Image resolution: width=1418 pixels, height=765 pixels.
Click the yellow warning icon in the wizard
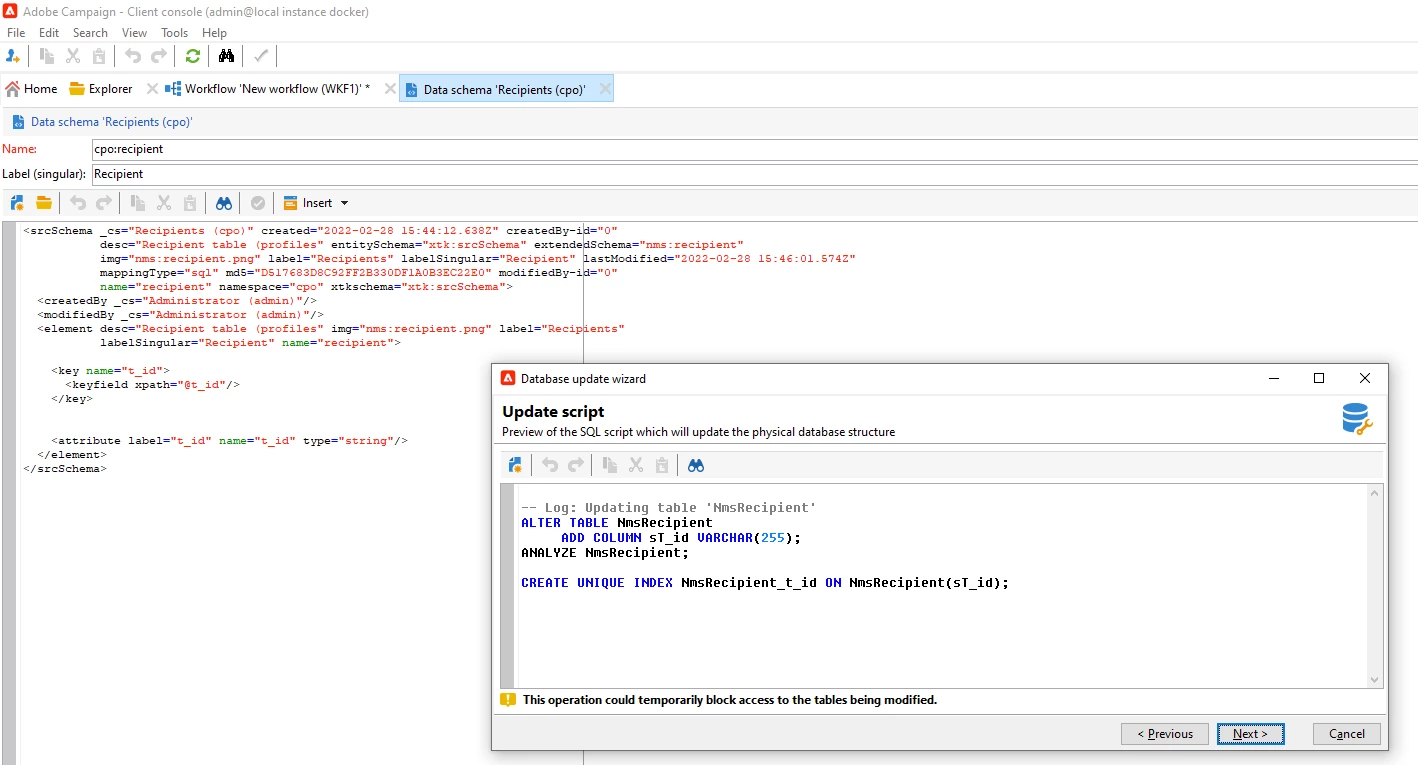[x=508, y=700]
